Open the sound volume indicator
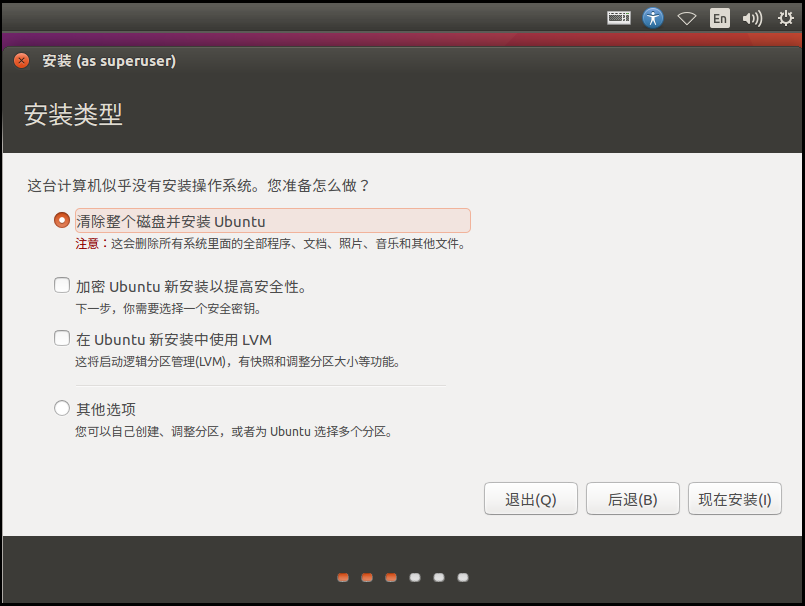Image resolution: width=805 pixels, height=606 pixels. tap(752, 18)
